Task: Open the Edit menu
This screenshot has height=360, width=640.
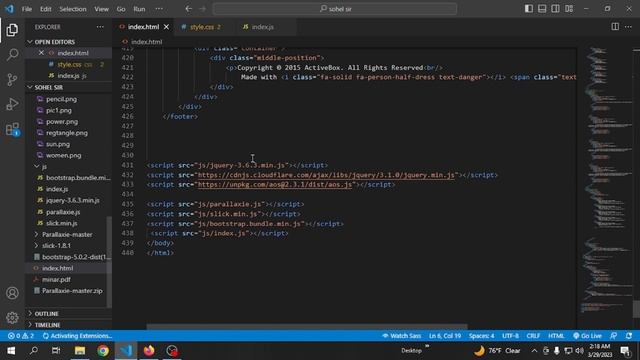Action: click(46, 9)
